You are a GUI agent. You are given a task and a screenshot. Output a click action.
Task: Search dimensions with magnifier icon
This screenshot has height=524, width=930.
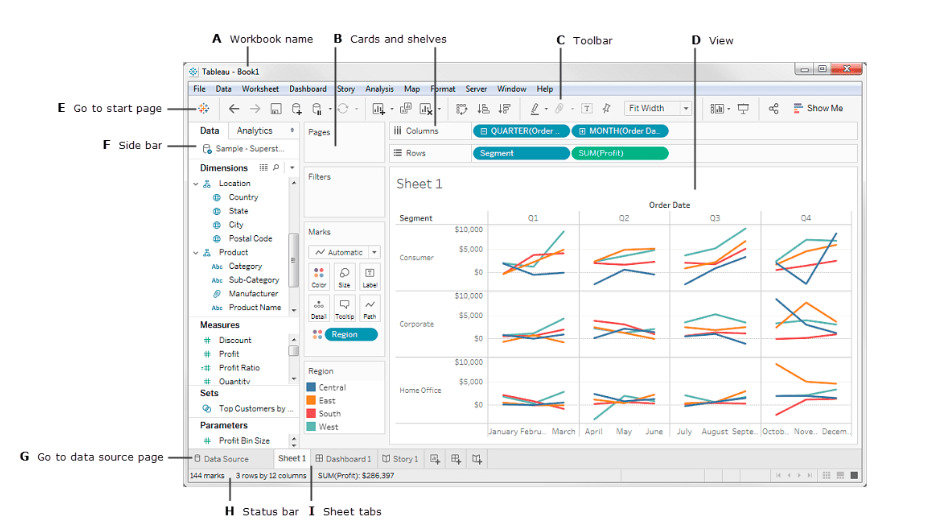point(276,168)
